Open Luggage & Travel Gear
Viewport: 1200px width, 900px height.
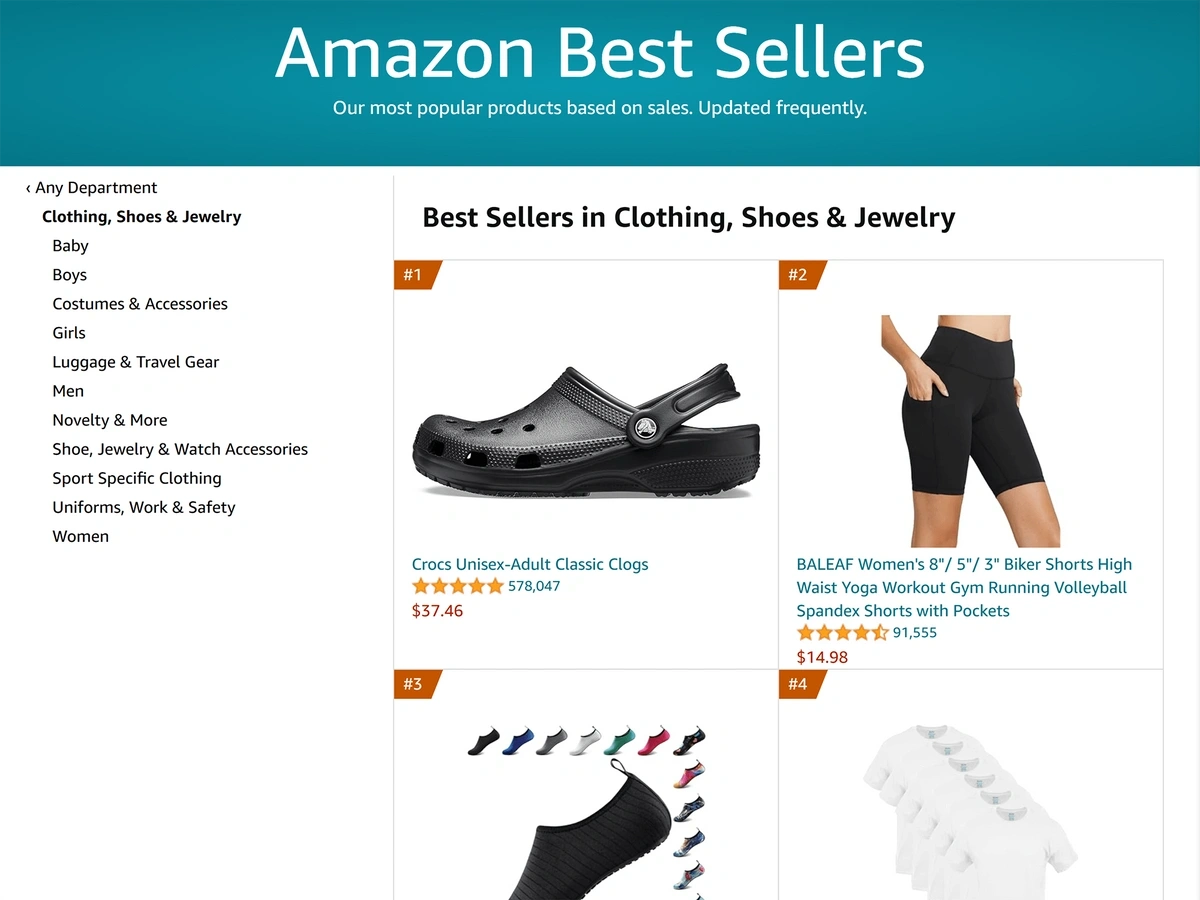tap(136, 362)
